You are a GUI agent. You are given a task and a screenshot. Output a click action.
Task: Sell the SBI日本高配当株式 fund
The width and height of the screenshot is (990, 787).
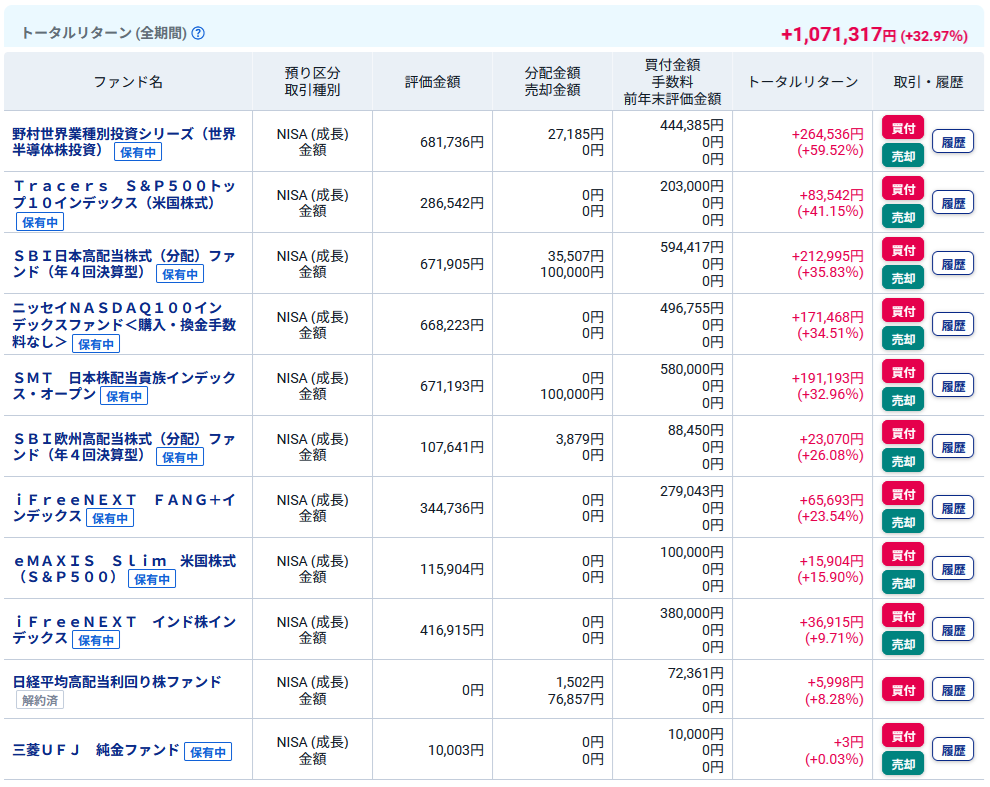tap(903, 279)
